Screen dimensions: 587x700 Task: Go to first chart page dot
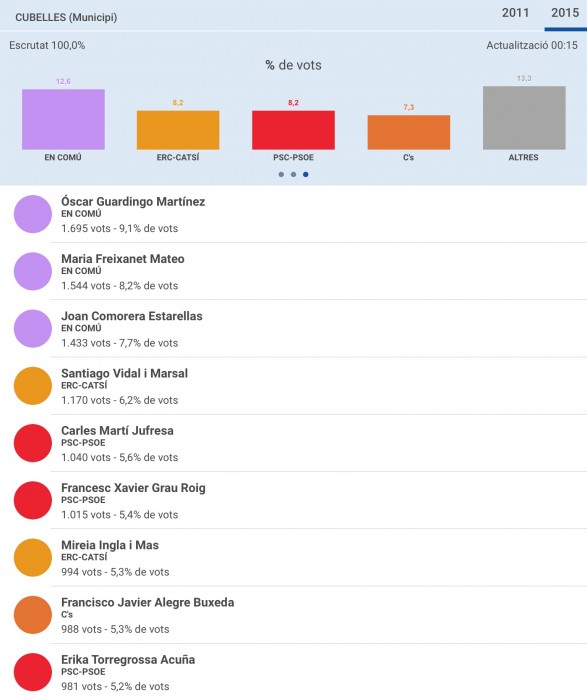click(x=281, y=175)
